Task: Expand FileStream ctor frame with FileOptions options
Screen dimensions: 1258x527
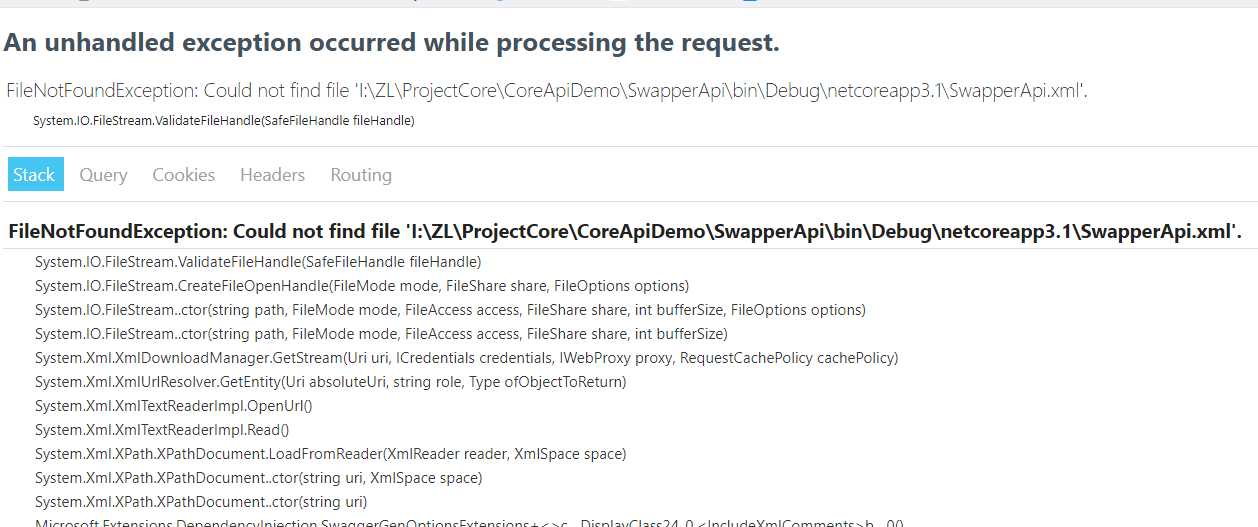Action: [x=450, y=310]
